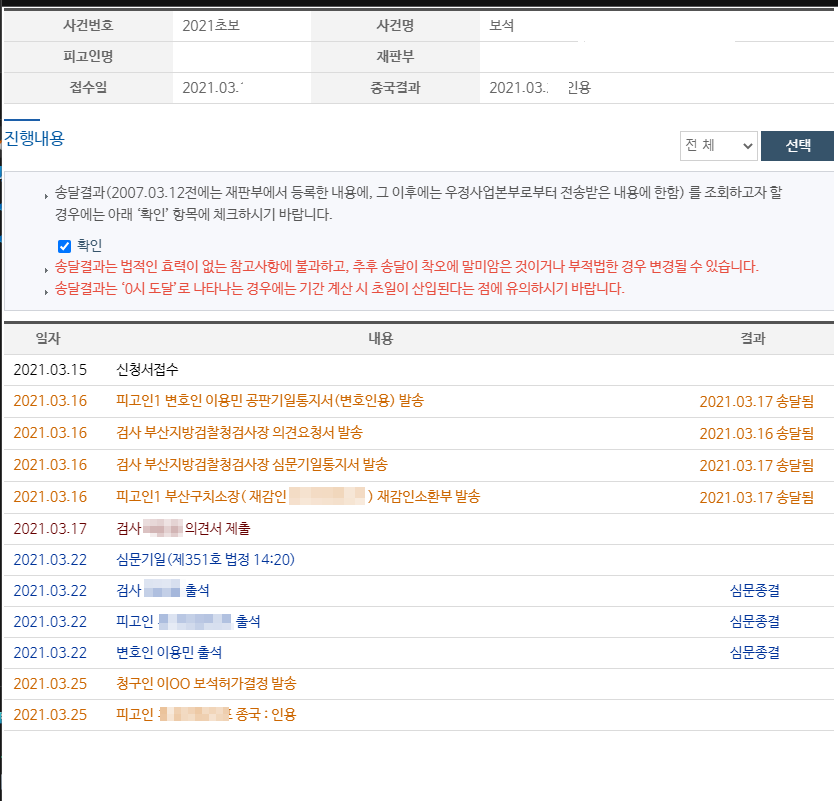Select 심문기일(제351호 법정 14:20) row
The height and width of the screenshot is (801, 838).
click(x=205, y=560)
